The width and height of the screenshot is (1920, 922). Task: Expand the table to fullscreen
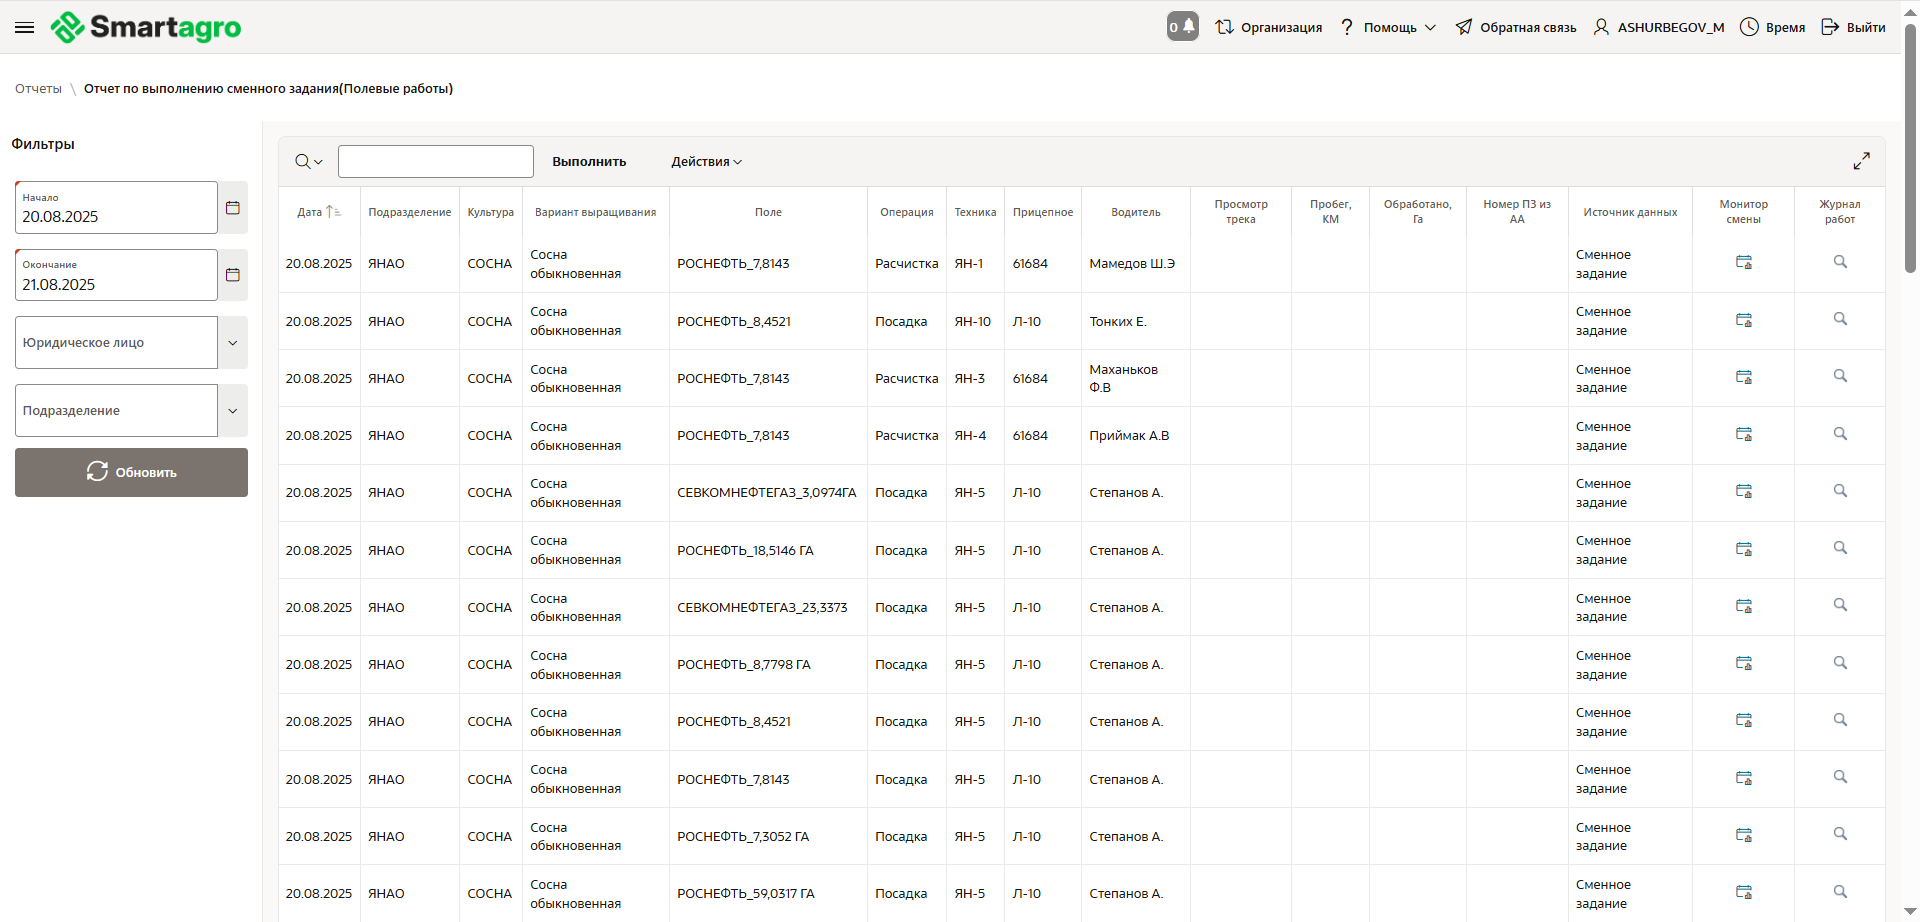pos(1861,161)
